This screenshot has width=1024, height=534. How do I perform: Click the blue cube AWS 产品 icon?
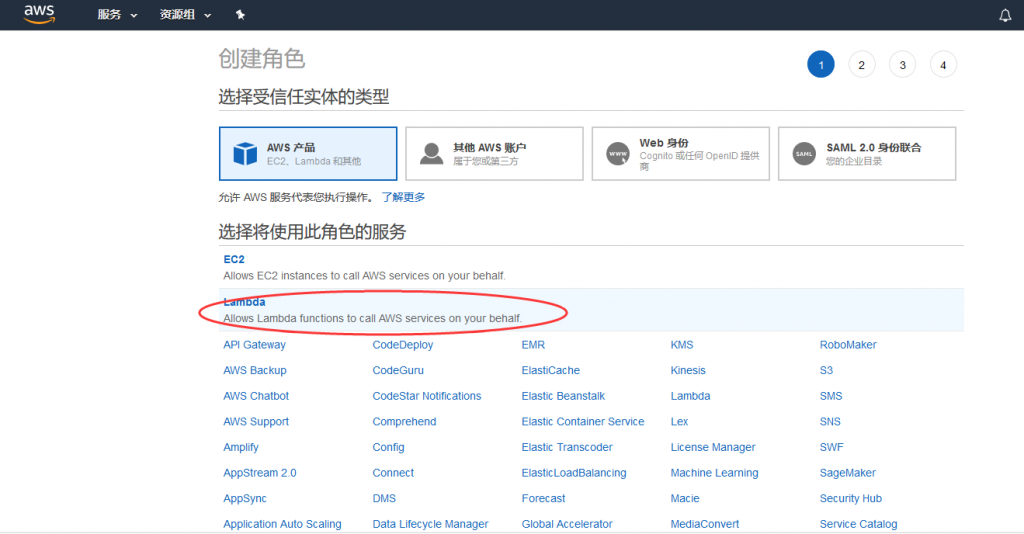pos(245,153)
